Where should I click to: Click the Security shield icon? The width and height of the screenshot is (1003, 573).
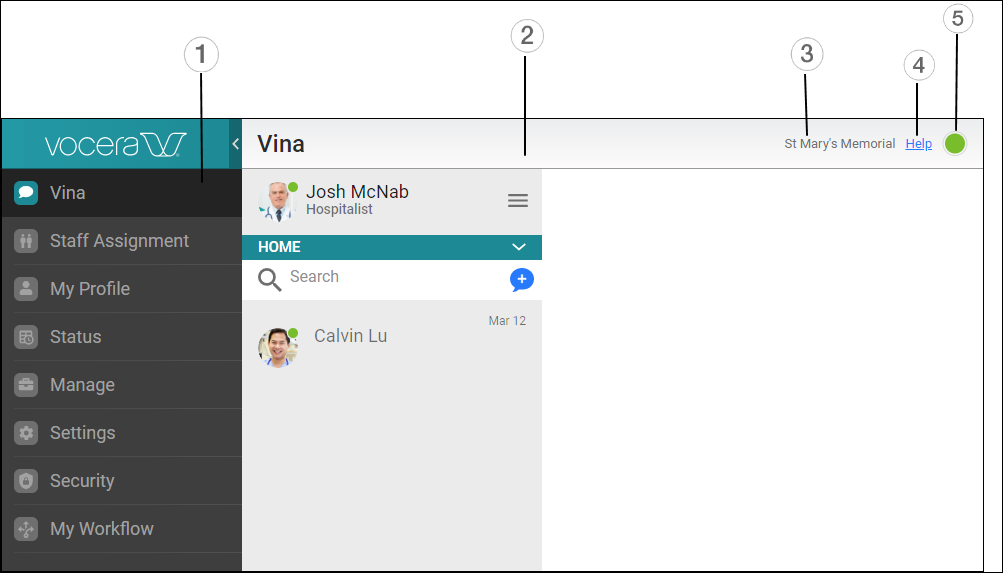[x=26, y=481]
